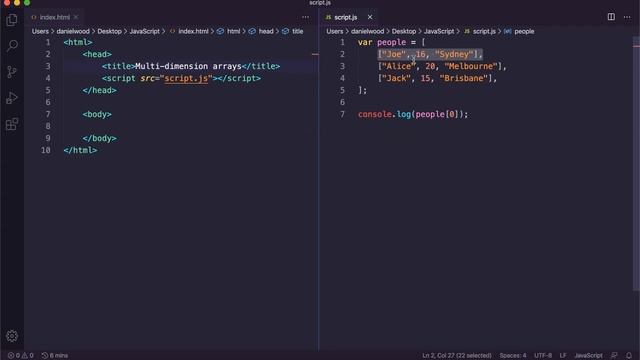Click the "Alice" array row in script.js
Viewport: 640px width, 360px height.
[x=442, y=66]
